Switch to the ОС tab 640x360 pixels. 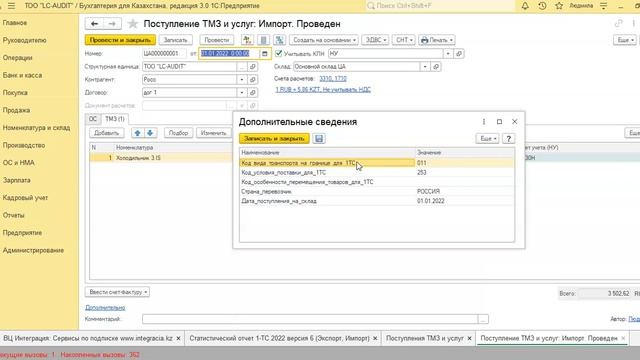(93, 119)
